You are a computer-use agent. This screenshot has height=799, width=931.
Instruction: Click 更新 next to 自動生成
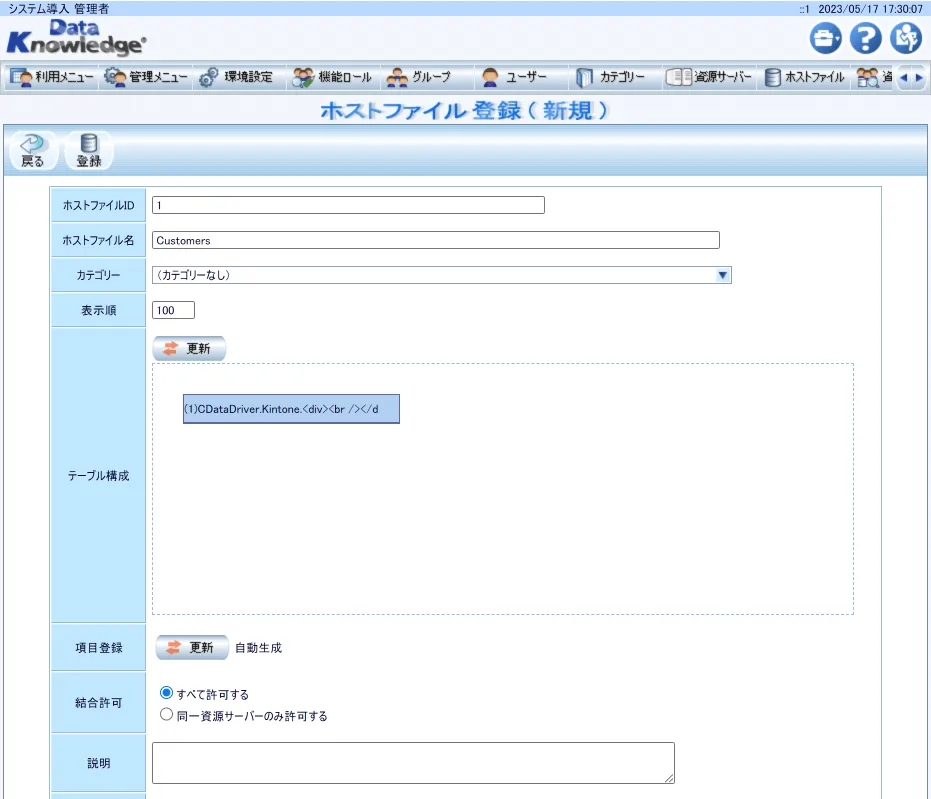(x=190, y=647)
